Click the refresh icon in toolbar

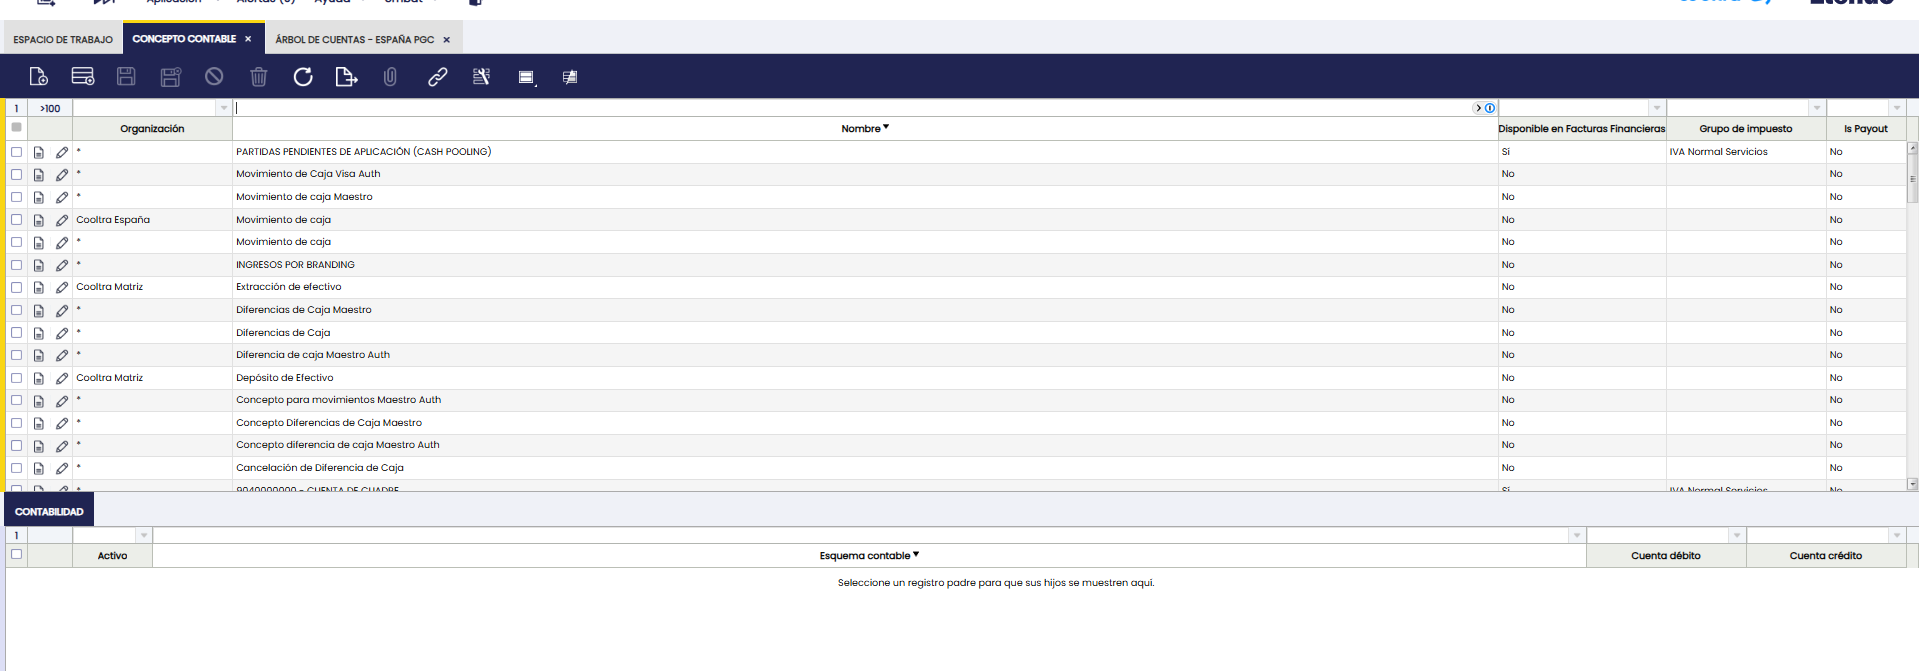(x=303, y=77)
